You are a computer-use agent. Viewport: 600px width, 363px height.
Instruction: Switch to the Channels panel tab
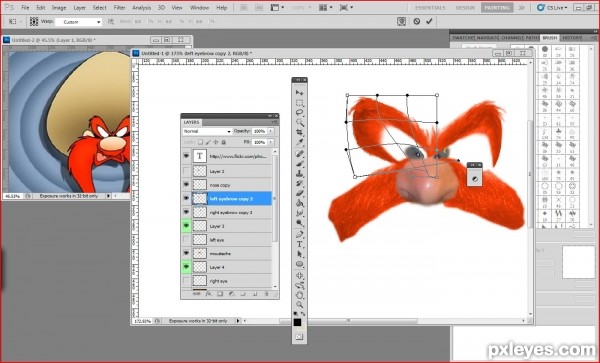click(x=512, y=38)
